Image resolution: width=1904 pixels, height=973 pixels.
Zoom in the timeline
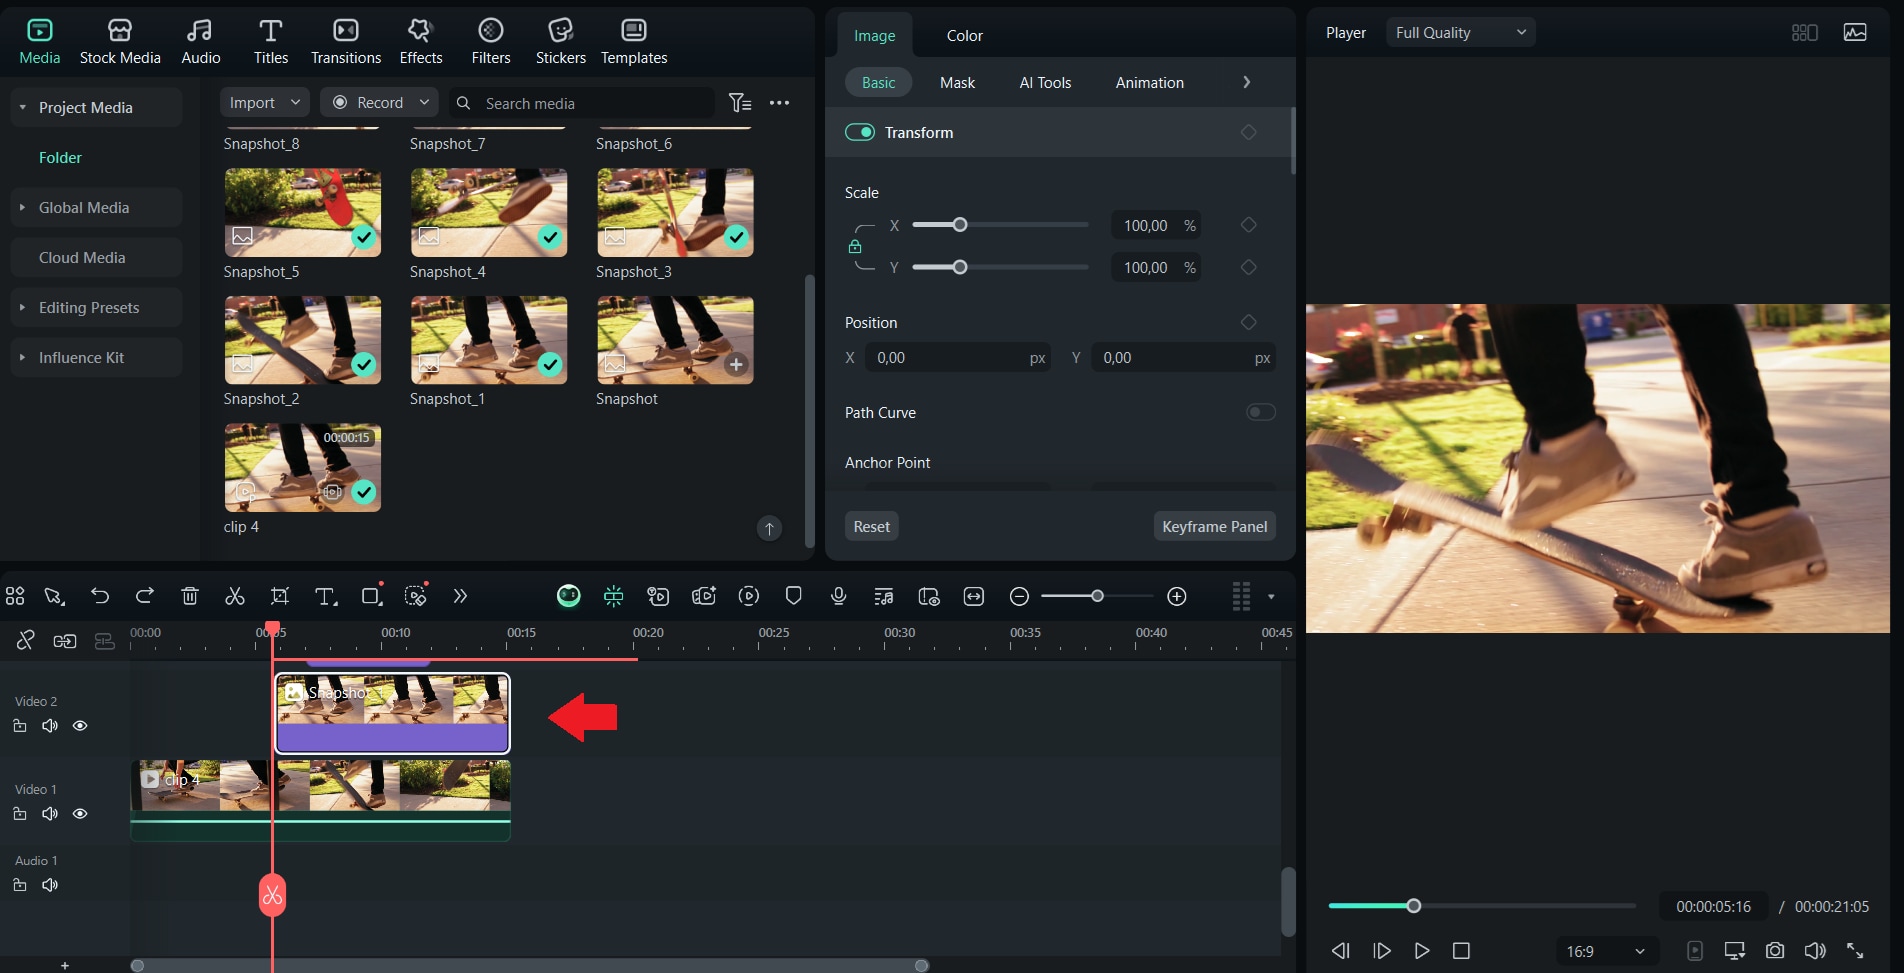click(x=1177, y=596)
